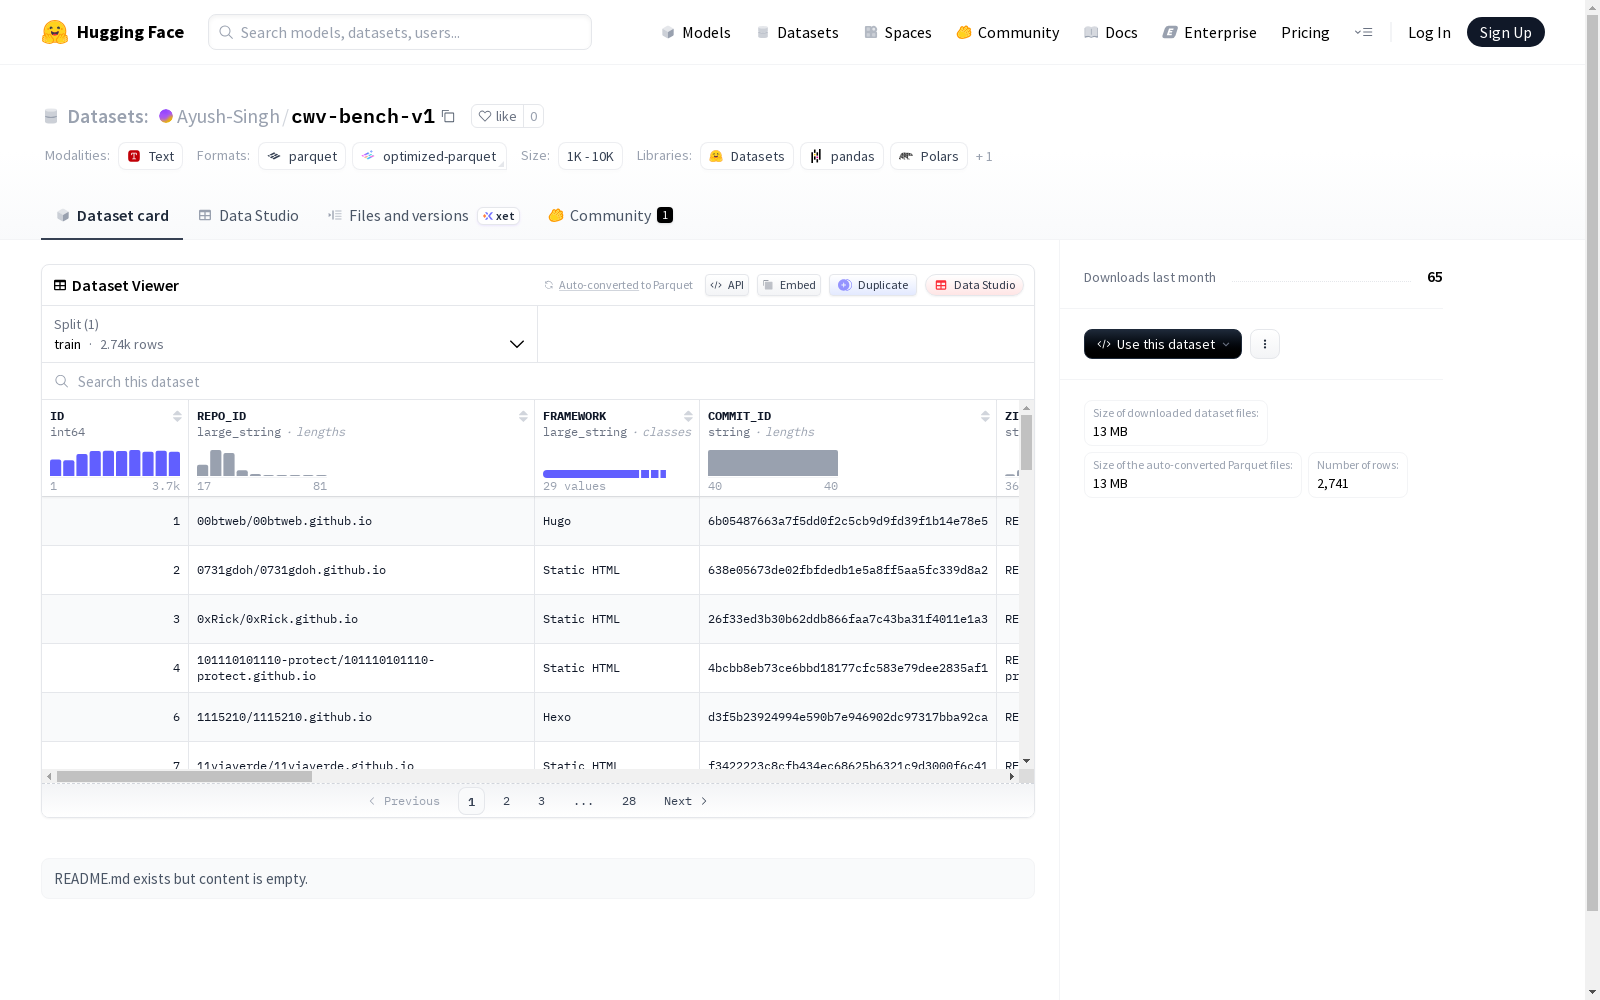1600x1000 pixels.
Task: Open Models in the top navigation
Action: pyautogui.click(x=696, y=32)
